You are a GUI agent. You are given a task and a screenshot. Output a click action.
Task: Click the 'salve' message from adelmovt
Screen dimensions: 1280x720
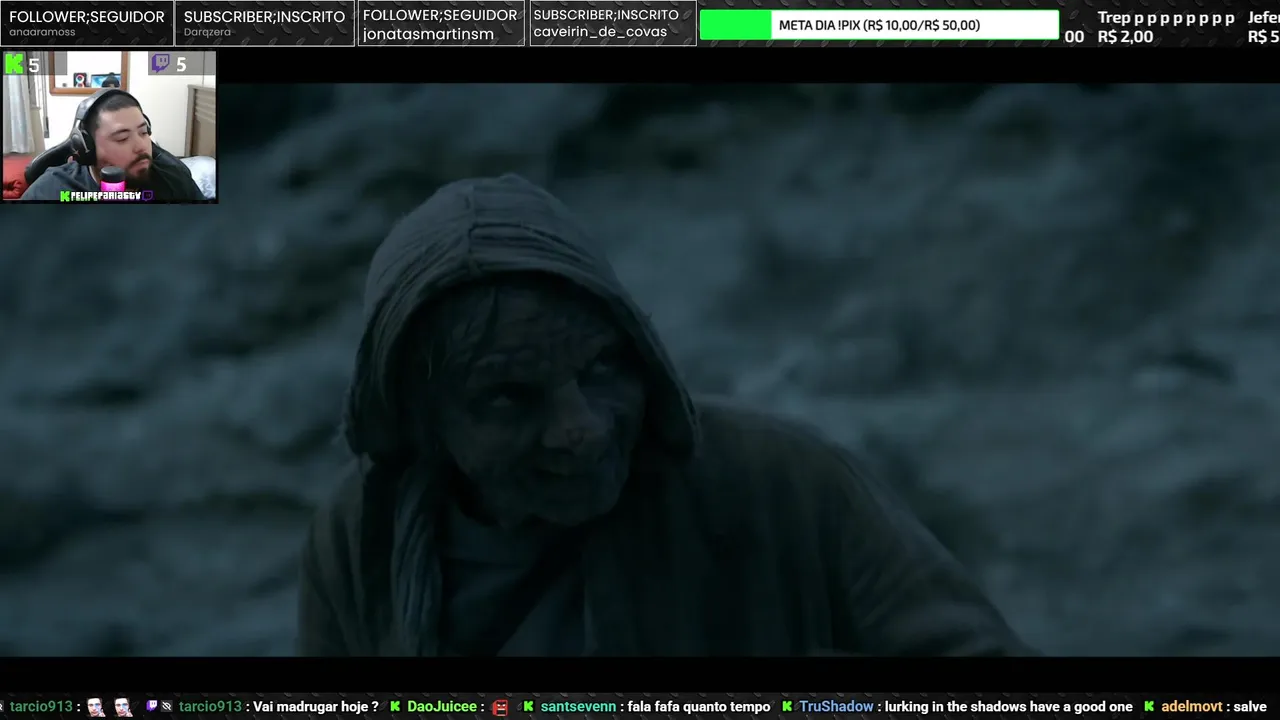coord(1250,707)
